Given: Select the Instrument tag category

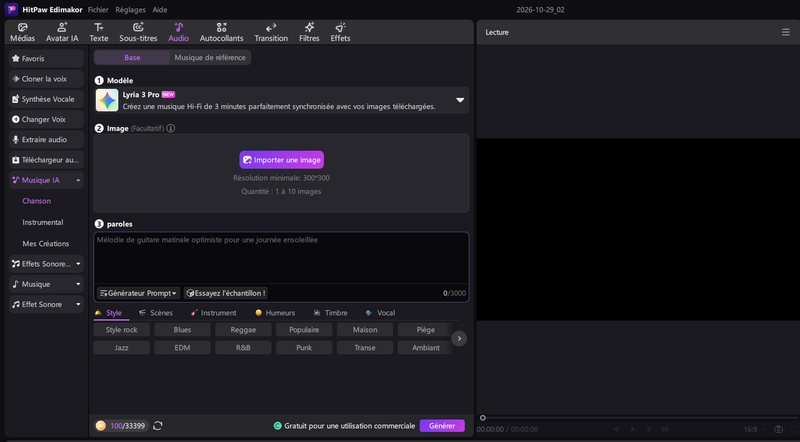Looking at the screenshot, I should pos(213,313).
